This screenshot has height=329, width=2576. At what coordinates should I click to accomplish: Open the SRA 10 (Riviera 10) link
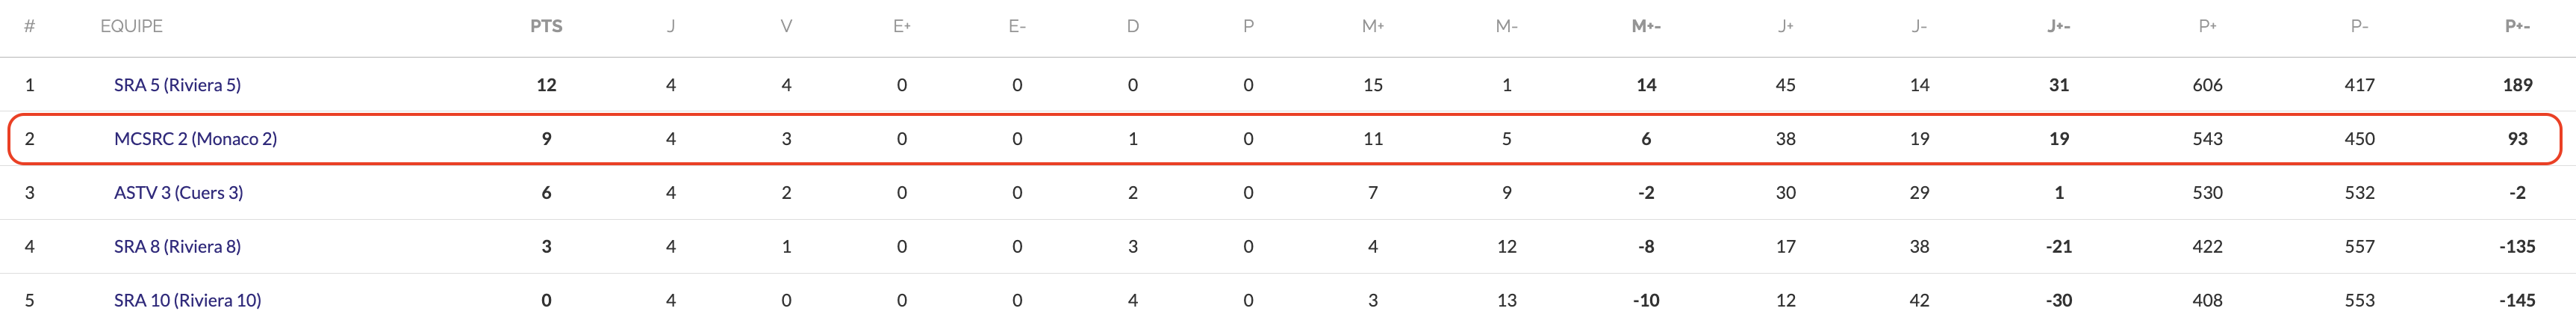pyautogui.click(x=187, y=300)
